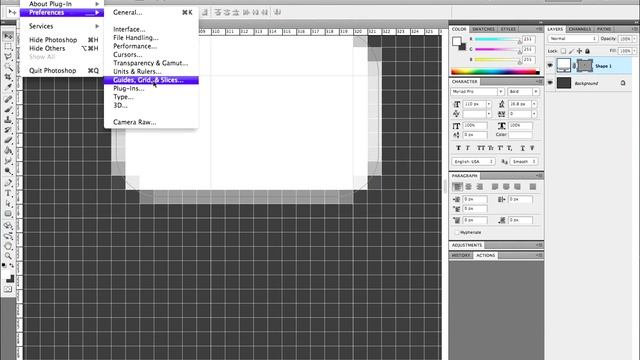Open the Color panel options menu

539,29
